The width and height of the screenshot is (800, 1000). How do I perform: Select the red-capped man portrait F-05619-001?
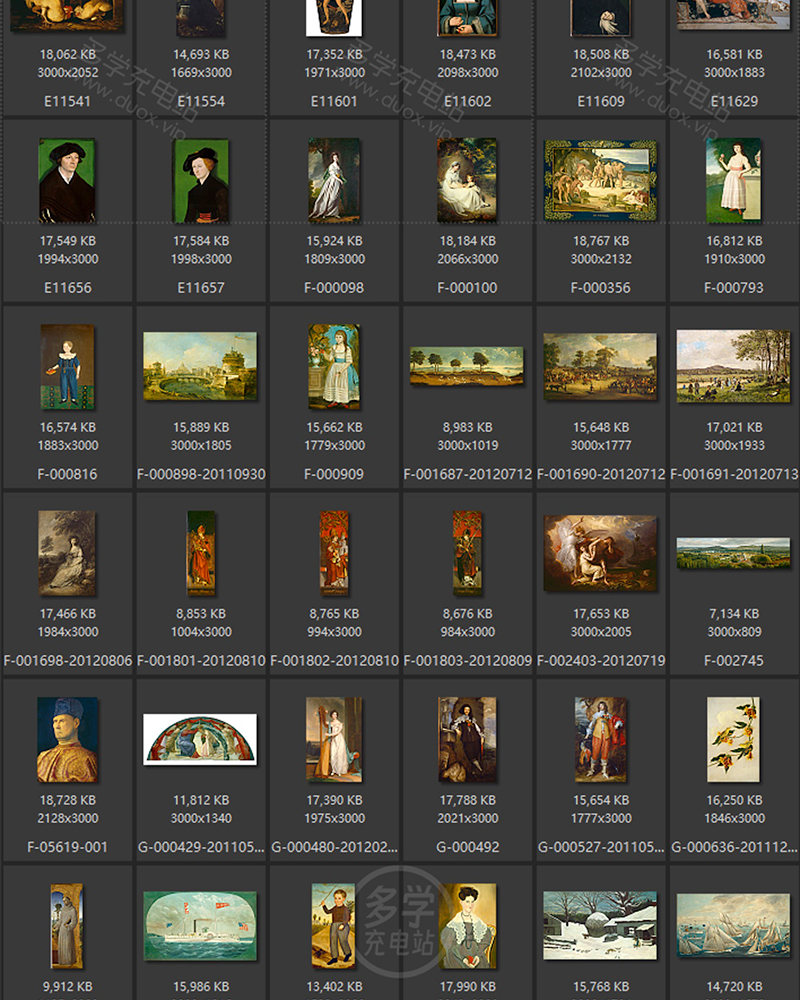67,742
